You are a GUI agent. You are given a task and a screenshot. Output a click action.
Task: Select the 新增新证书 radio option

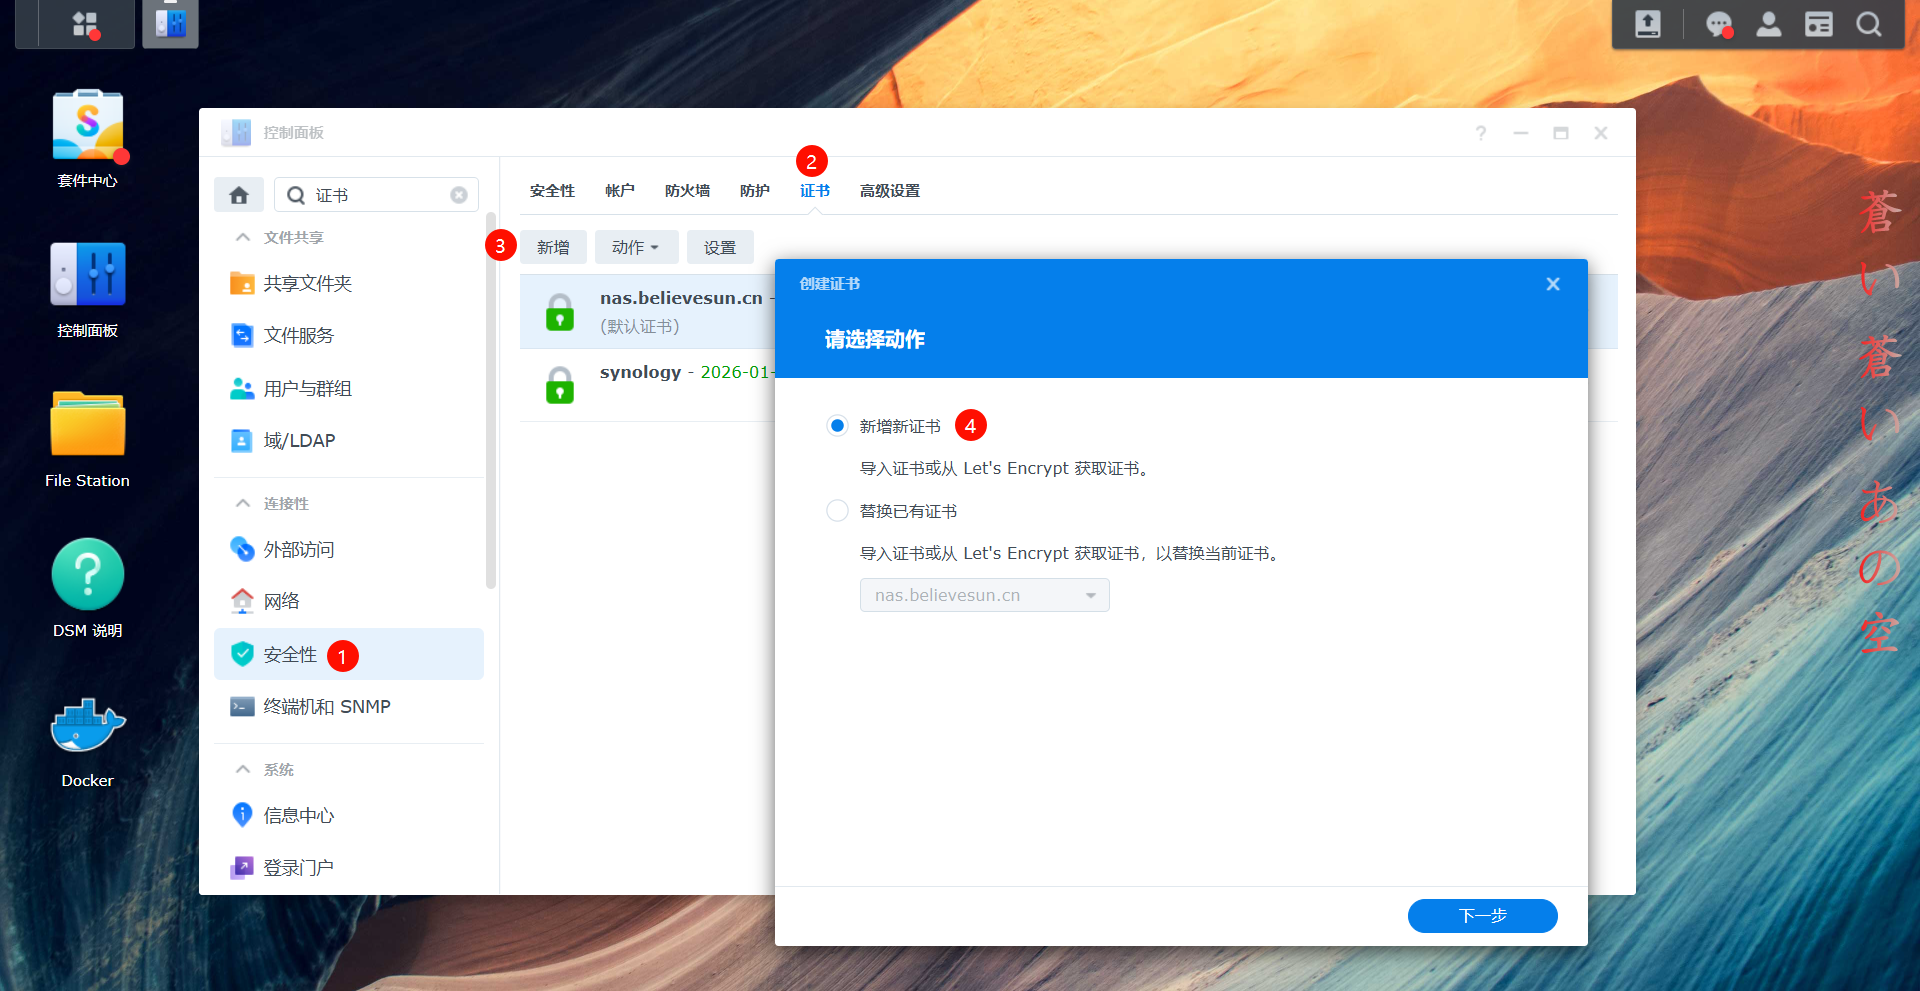(837, 425)
